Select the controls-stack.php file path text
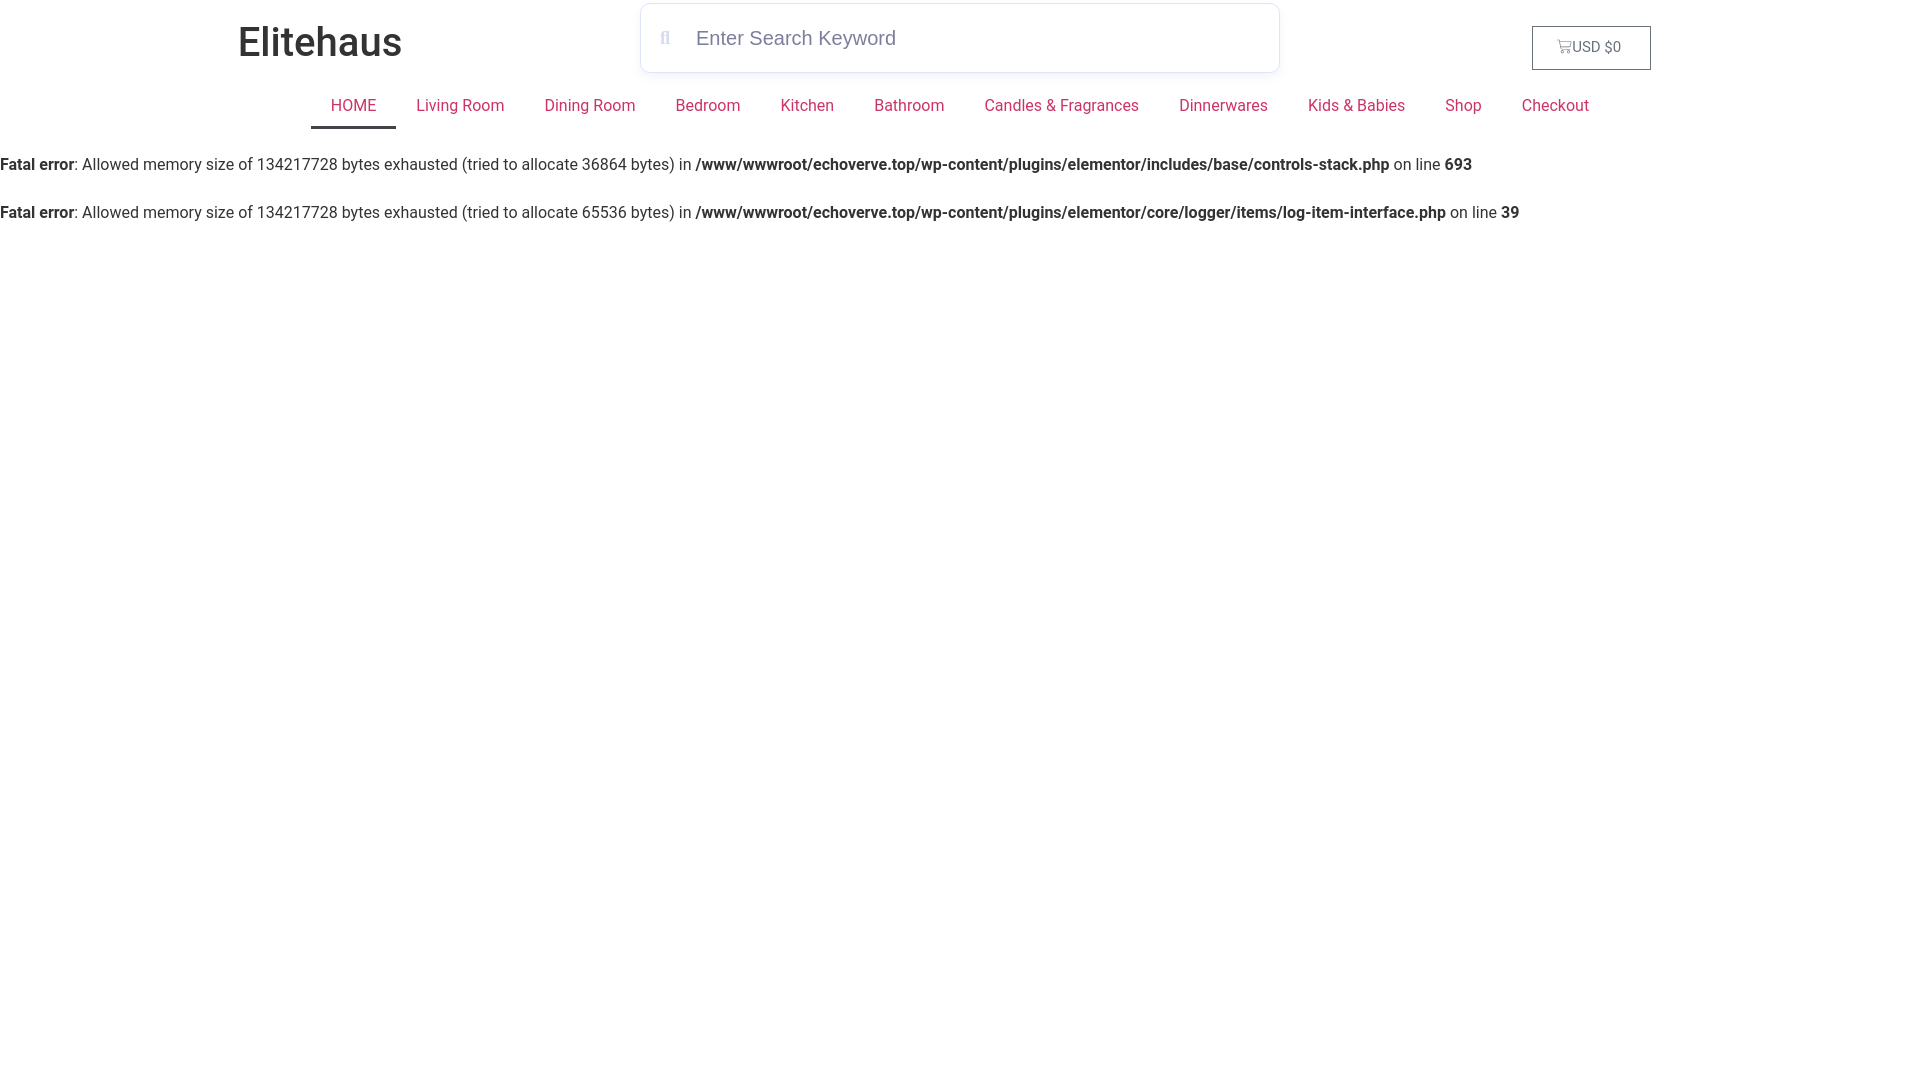Image resolution: width=1920 pixels, height=1080 pixels. pos(1042,165)
